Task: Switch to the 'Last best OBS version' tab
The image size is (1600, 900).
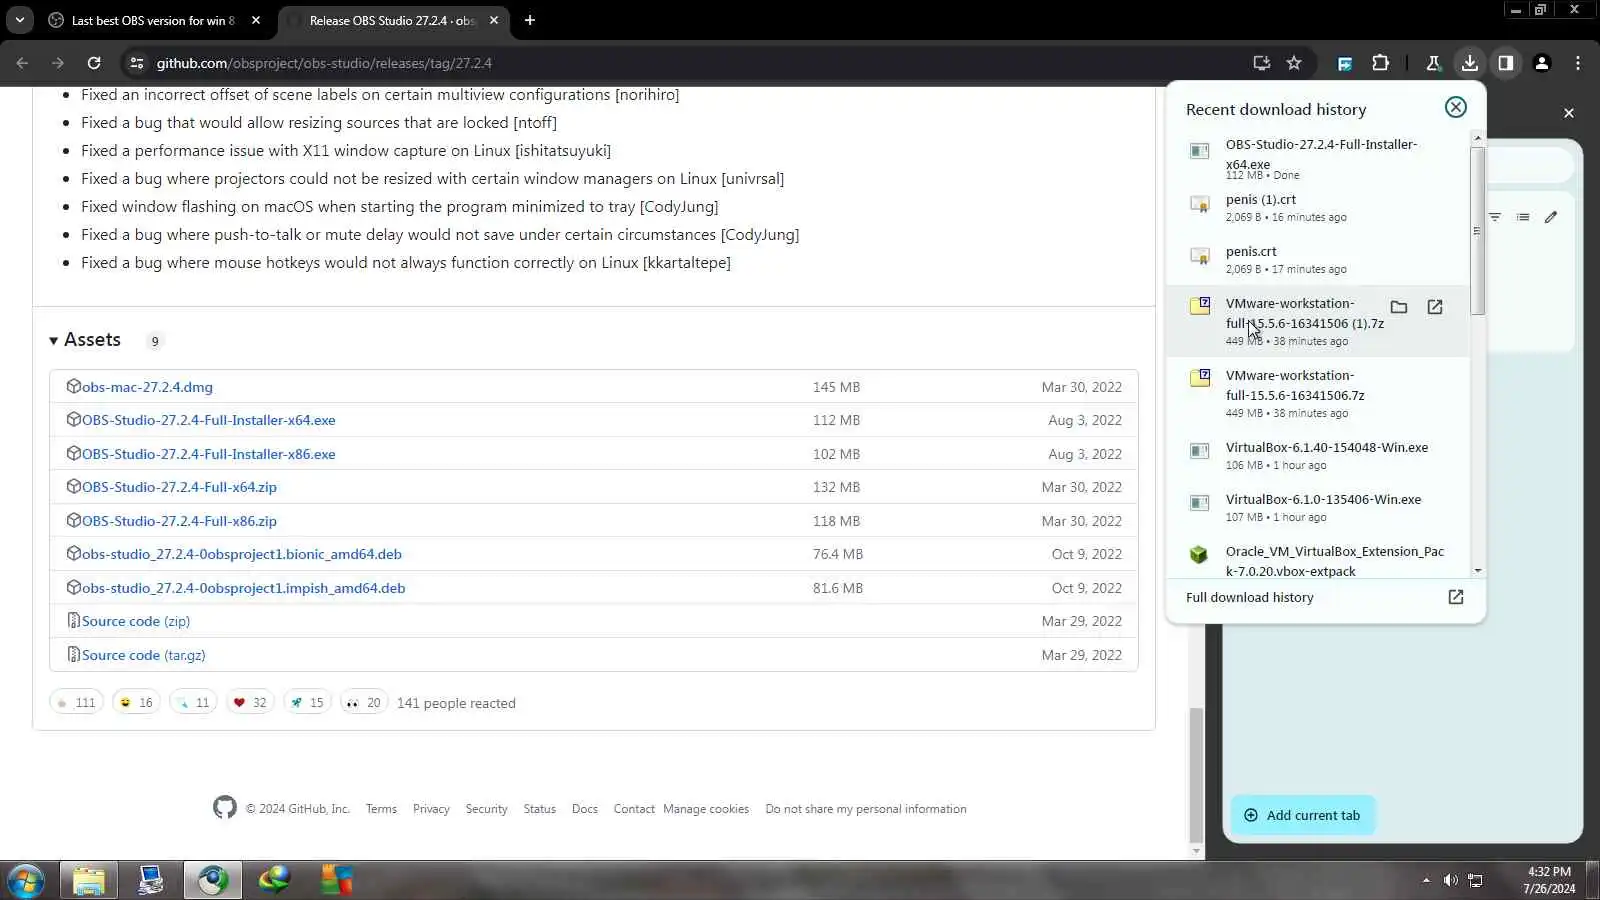Action: point(155,20)
